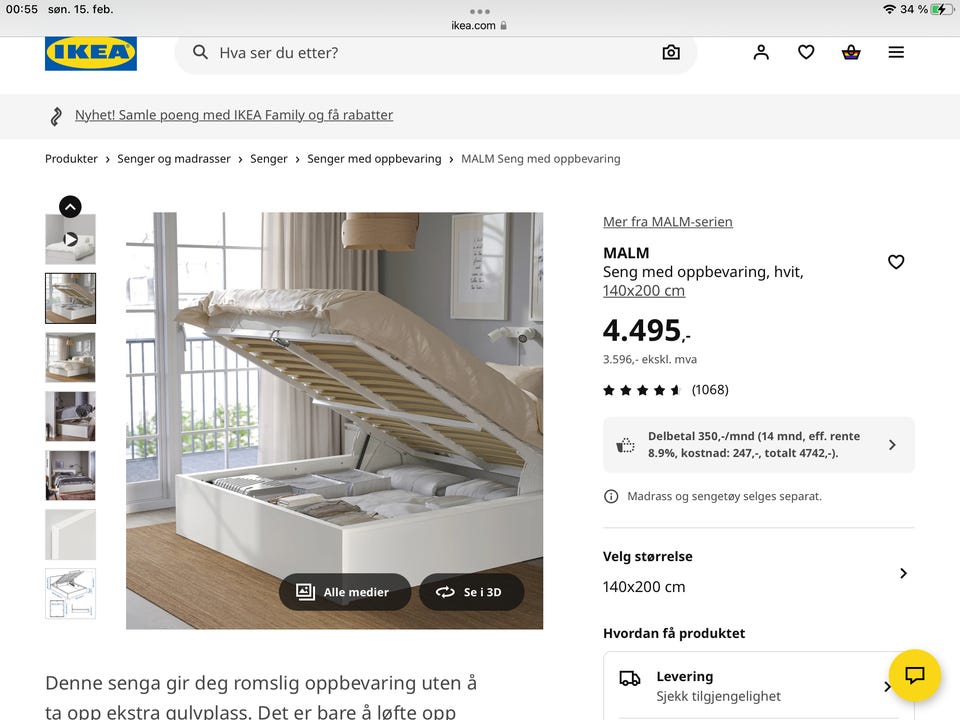Open the chat bubble button

915,675
